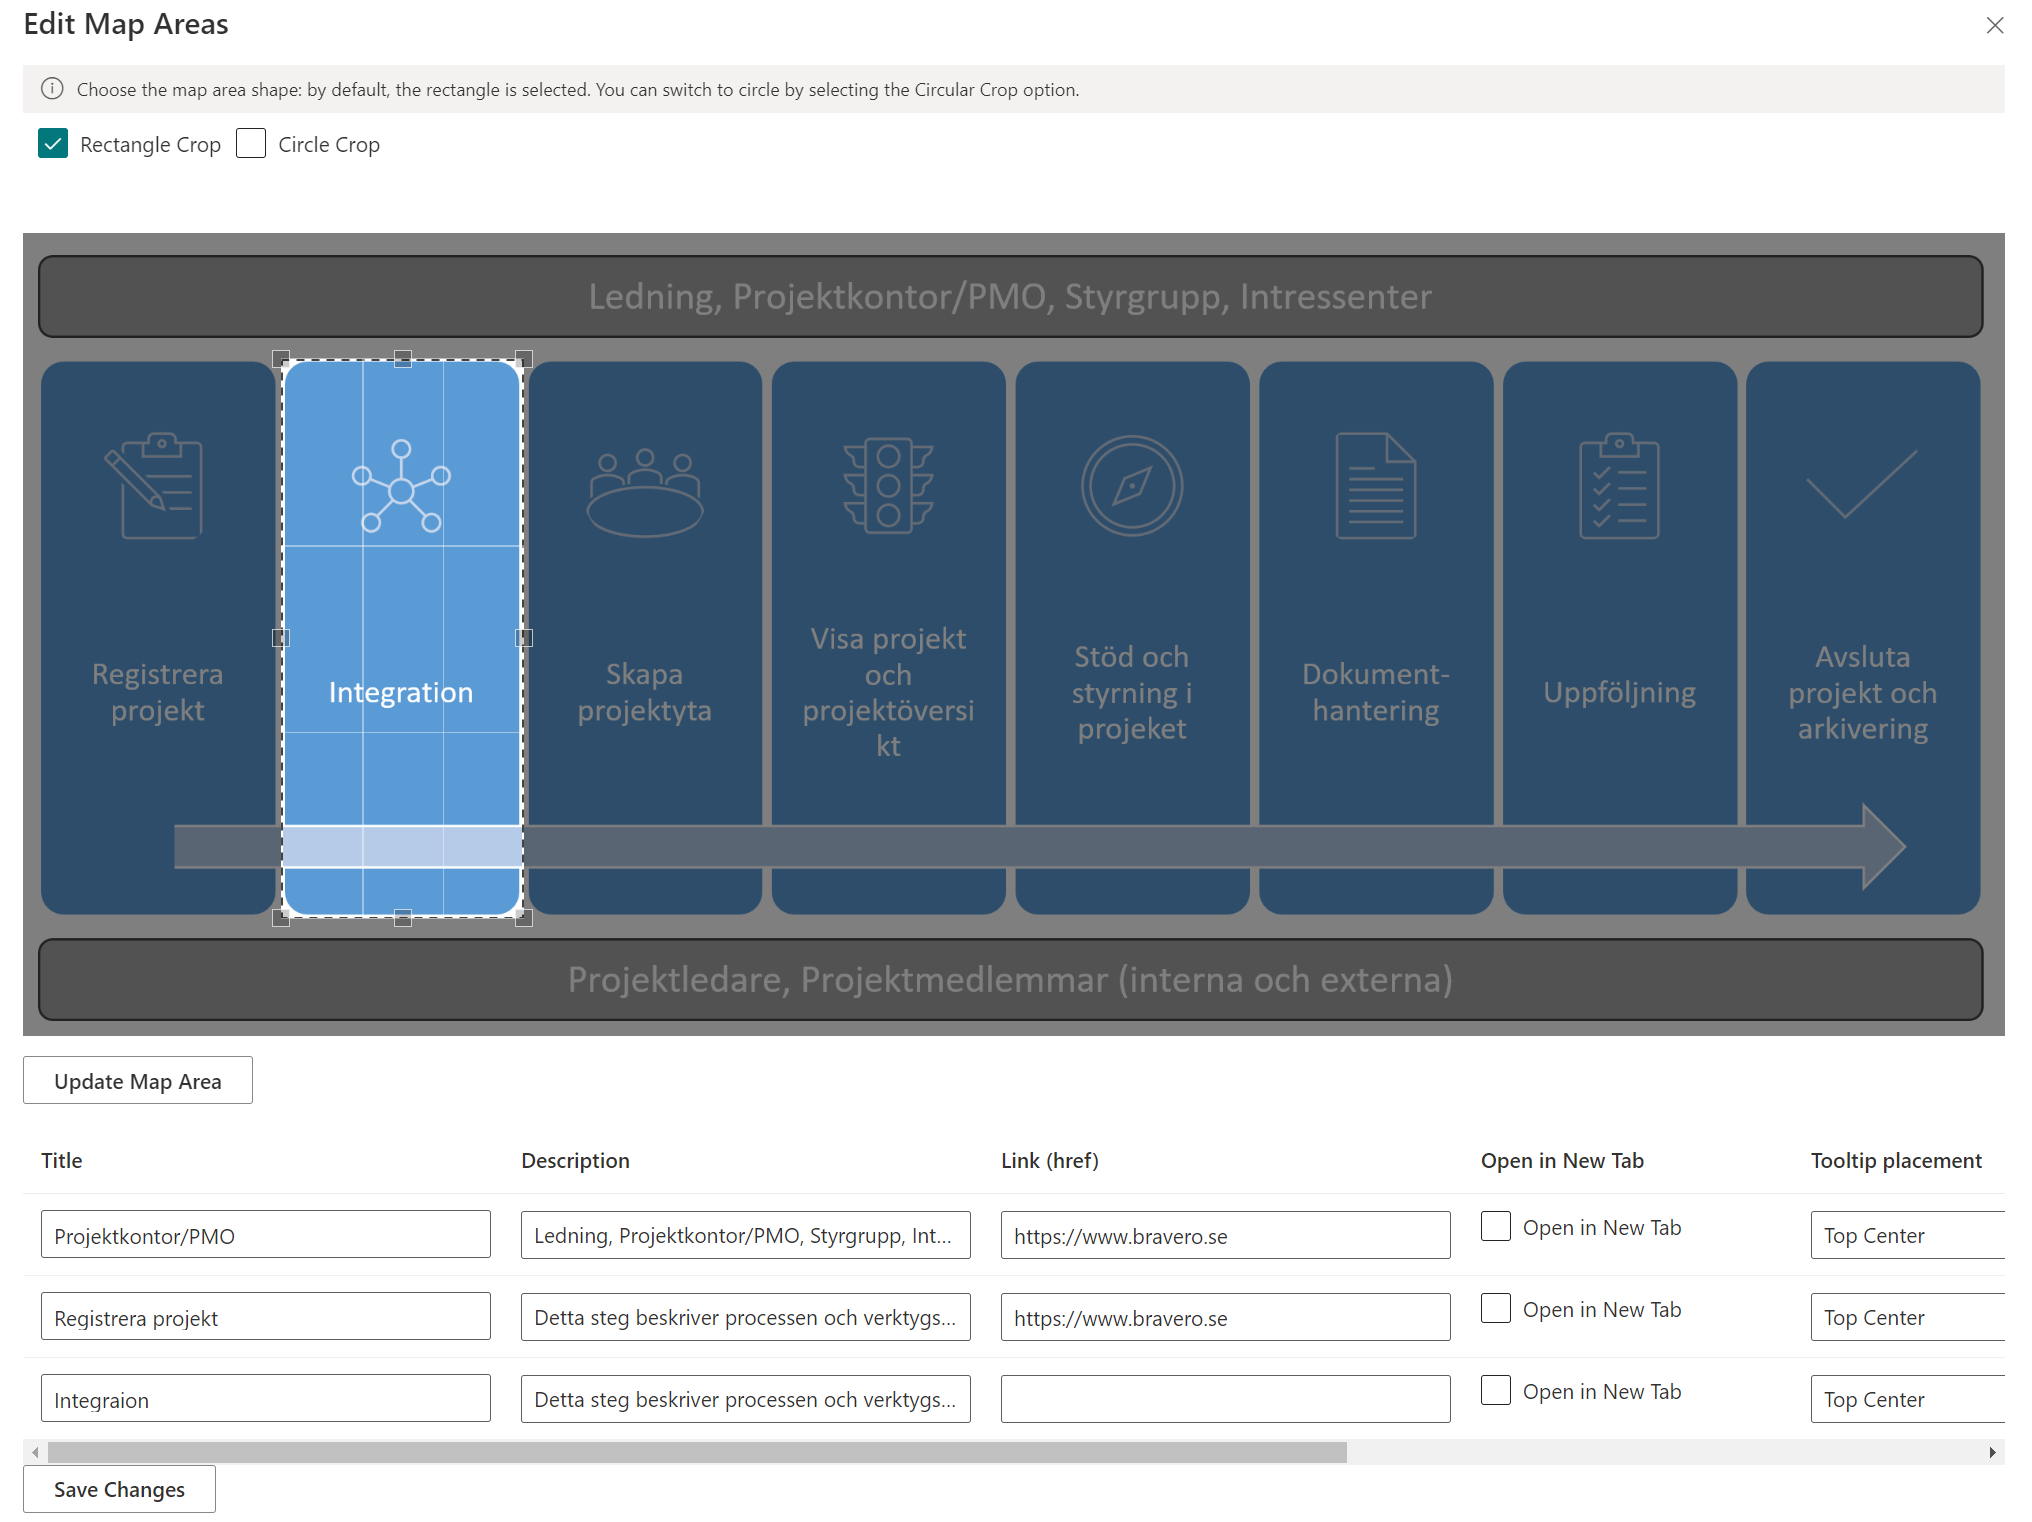Open Tooltip placement dropdown for Integraion row
2032x1522 pixels.
coord(1908,1399)
